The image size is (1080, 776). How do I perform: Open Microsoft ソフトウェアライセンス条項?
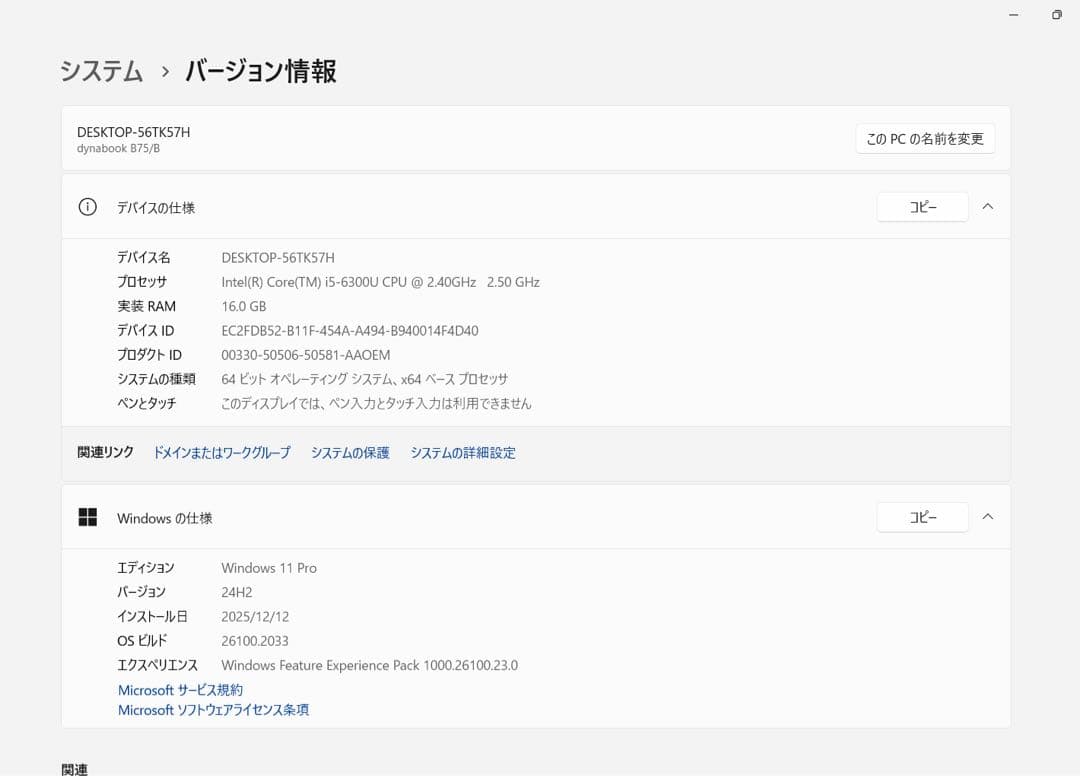pos(213,710)
